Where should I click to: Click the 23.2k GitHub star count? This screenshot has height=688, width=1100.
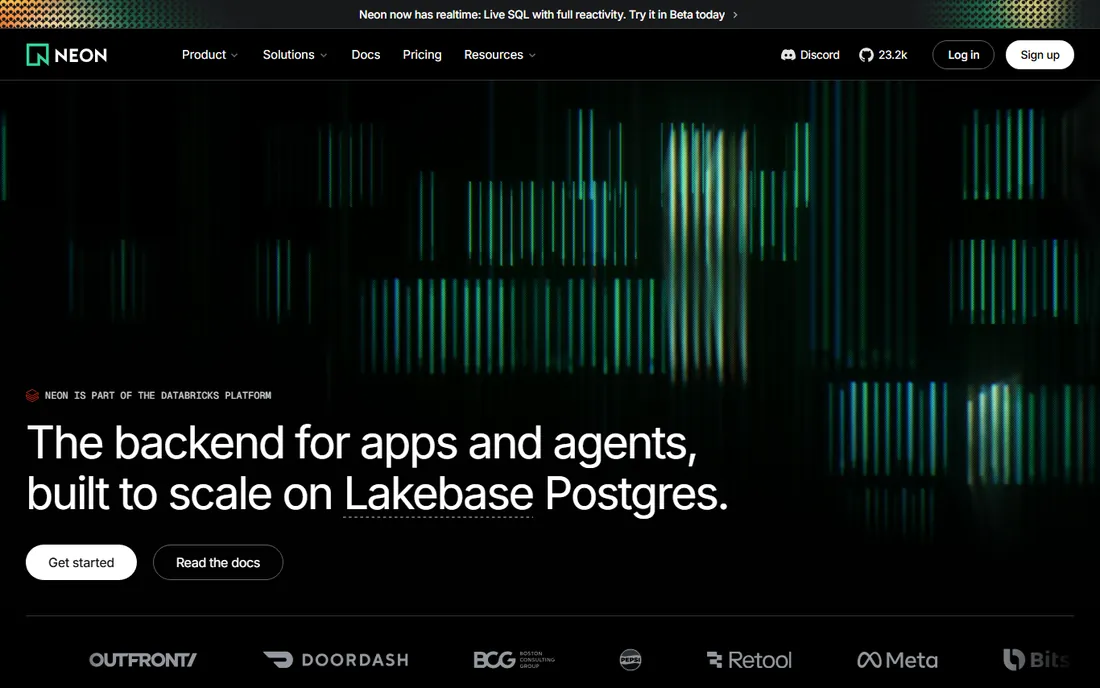[892, 55]
